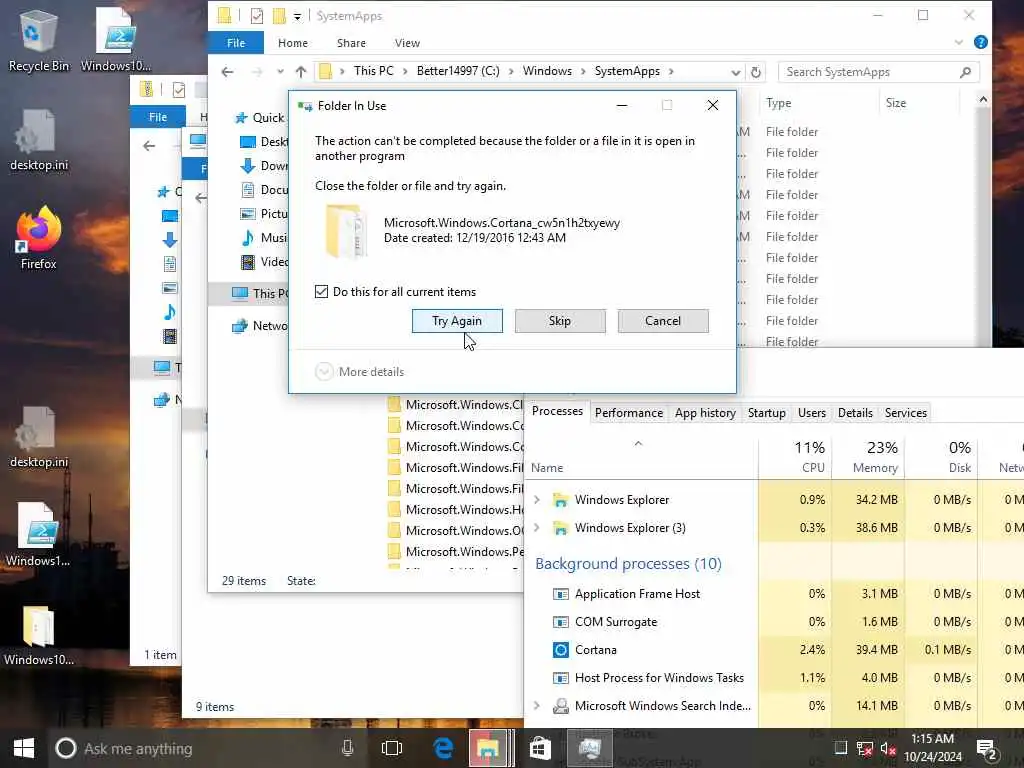This screenshot has height=768, width=1024.
Task: Click Cortana microphone icon in taskbar
Action: (x=347, y=748)
